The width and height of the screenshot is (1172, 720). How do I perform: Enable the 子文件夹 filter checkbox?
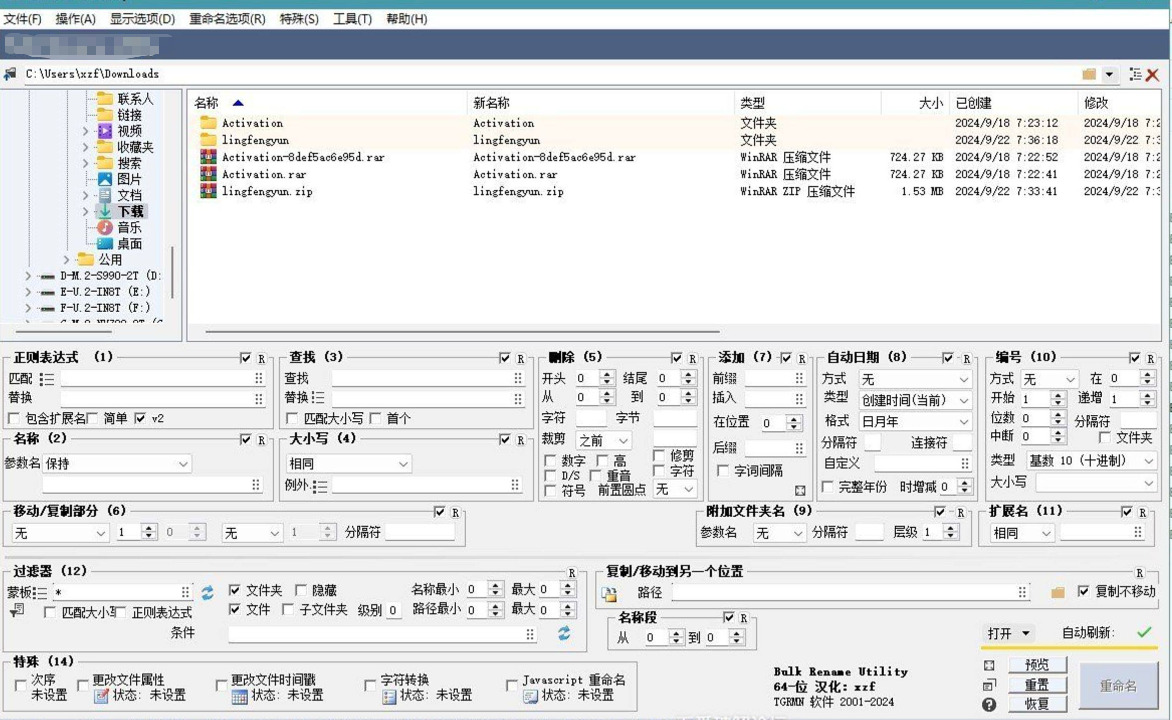(288, 609)
